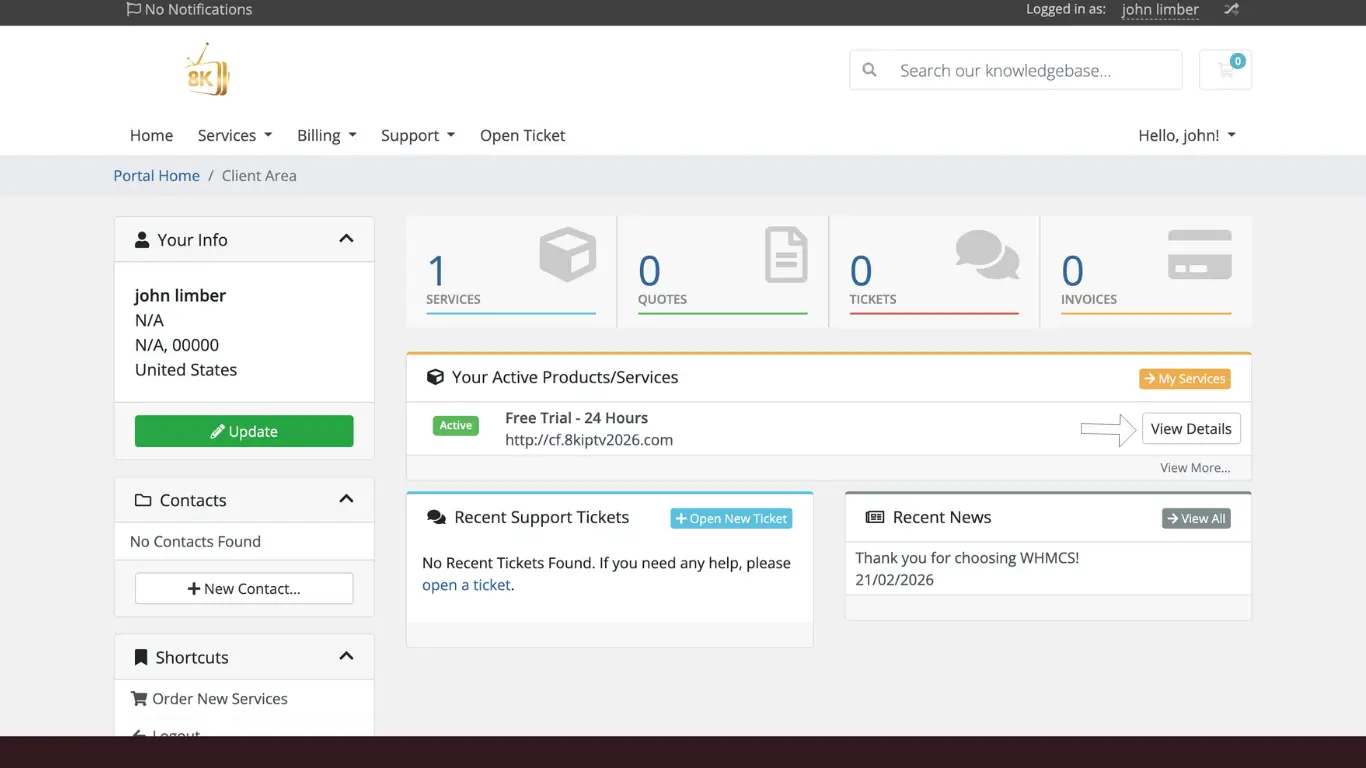Image resolution: width=1366 pixels, height=768 pixels.
Task: Click the shuffle icon beside john limber
Action: coord(1231,9)
